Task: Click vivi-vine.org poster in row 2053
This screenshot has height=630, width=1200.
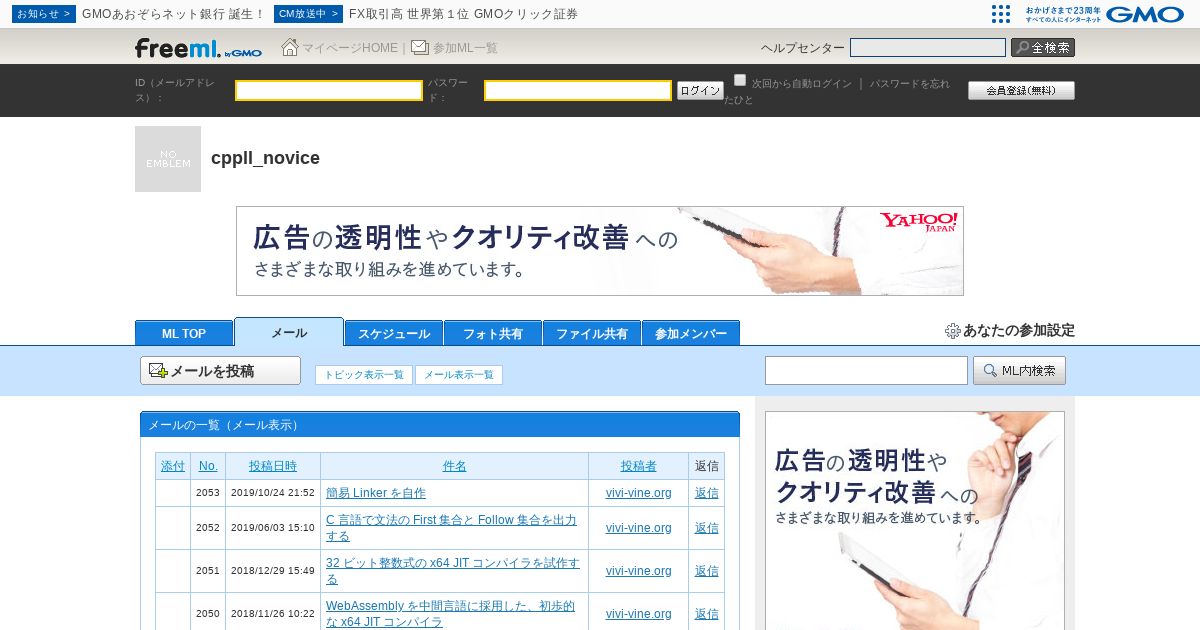Action: (639, 493)
